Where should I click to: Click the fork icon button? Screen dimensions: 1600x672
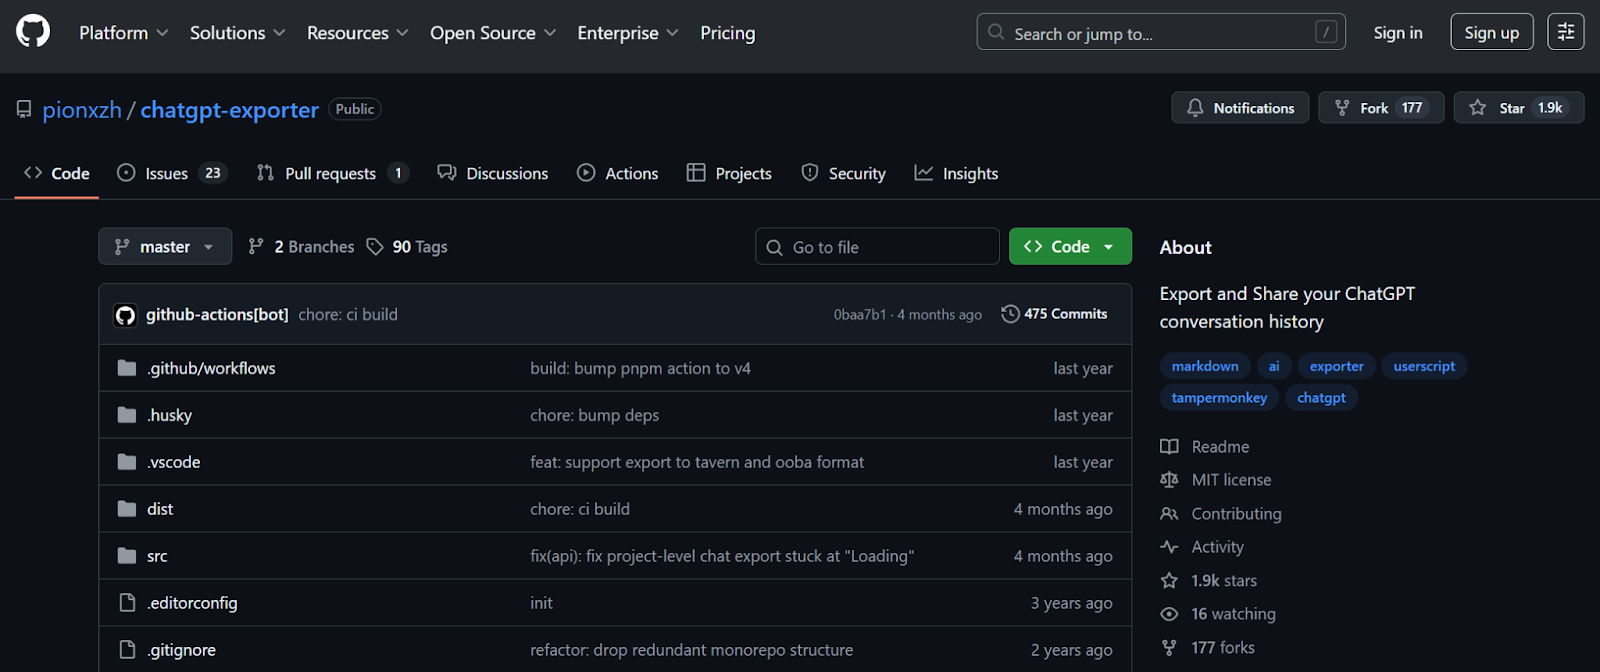coord(1342,108)
